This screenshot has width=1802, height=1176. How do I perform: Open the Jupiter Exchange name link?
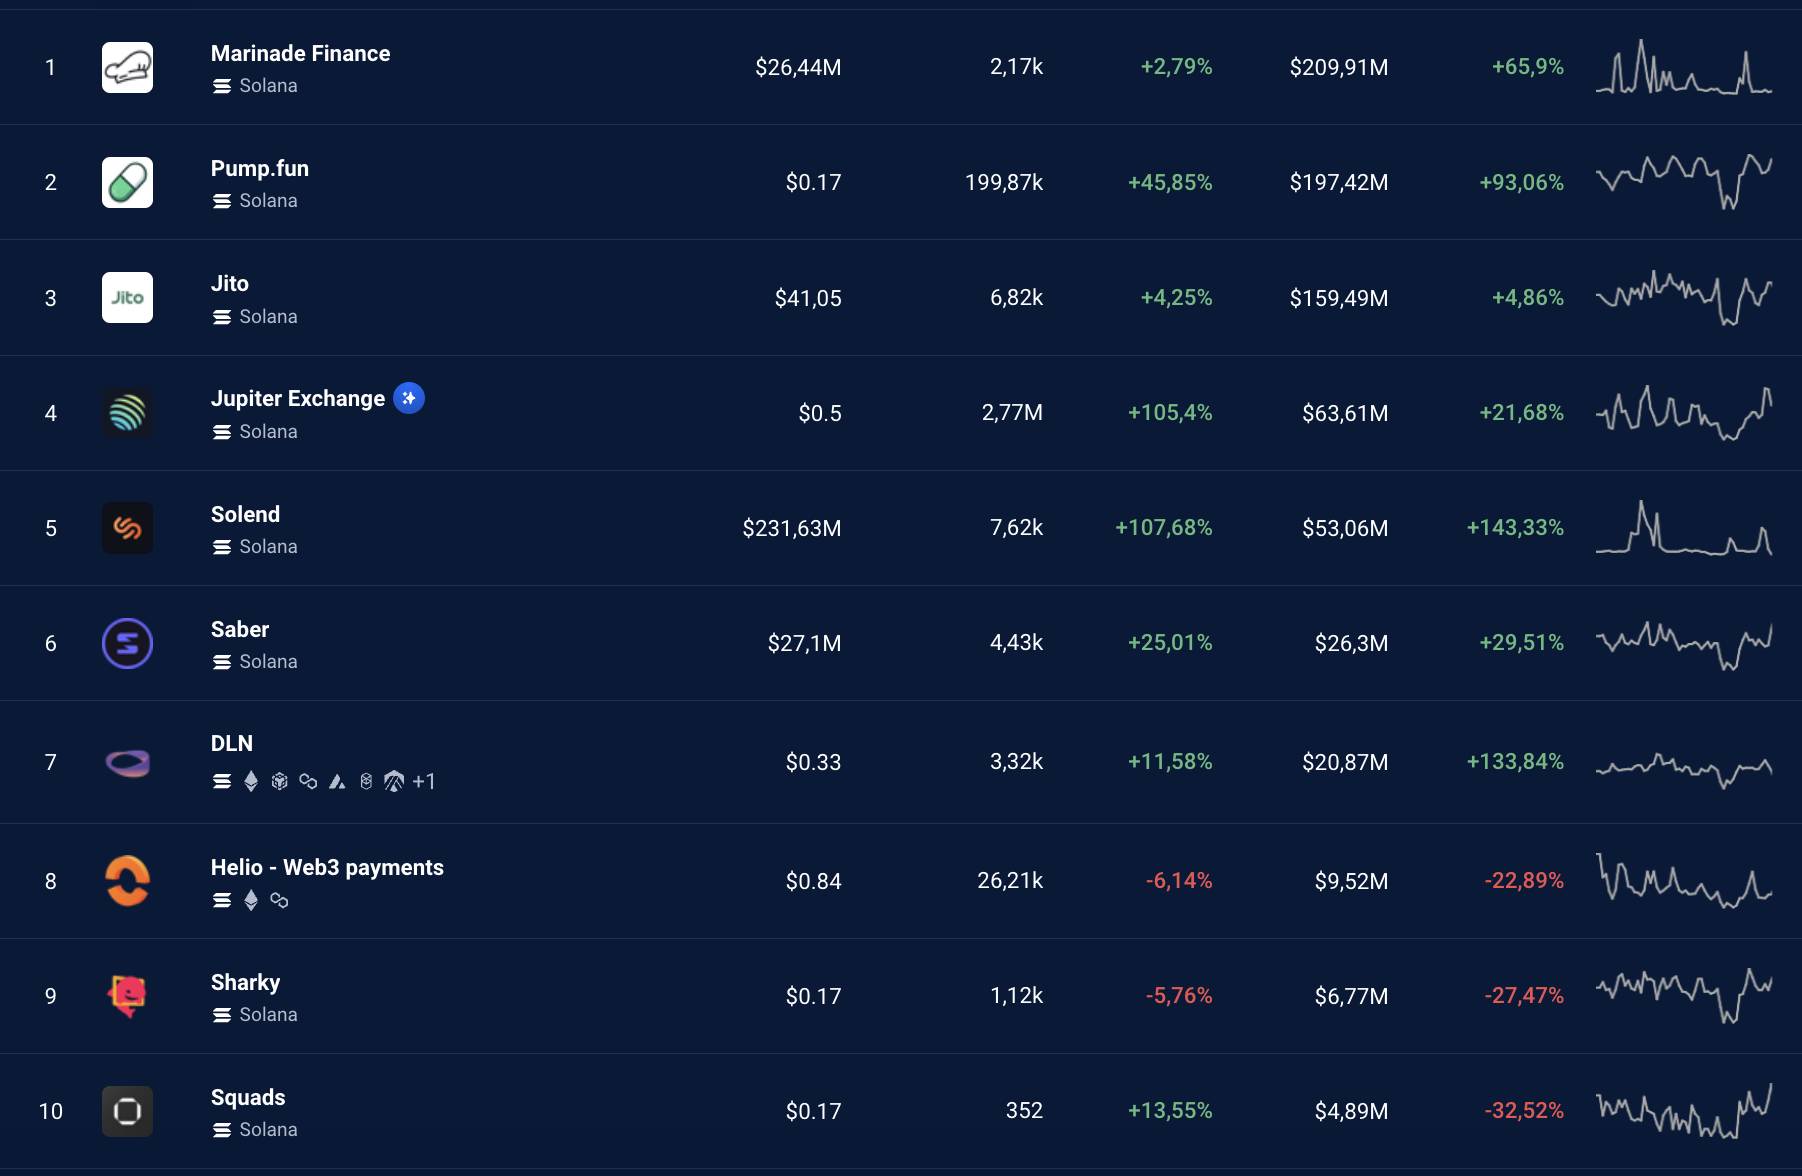tap(298, 398)
